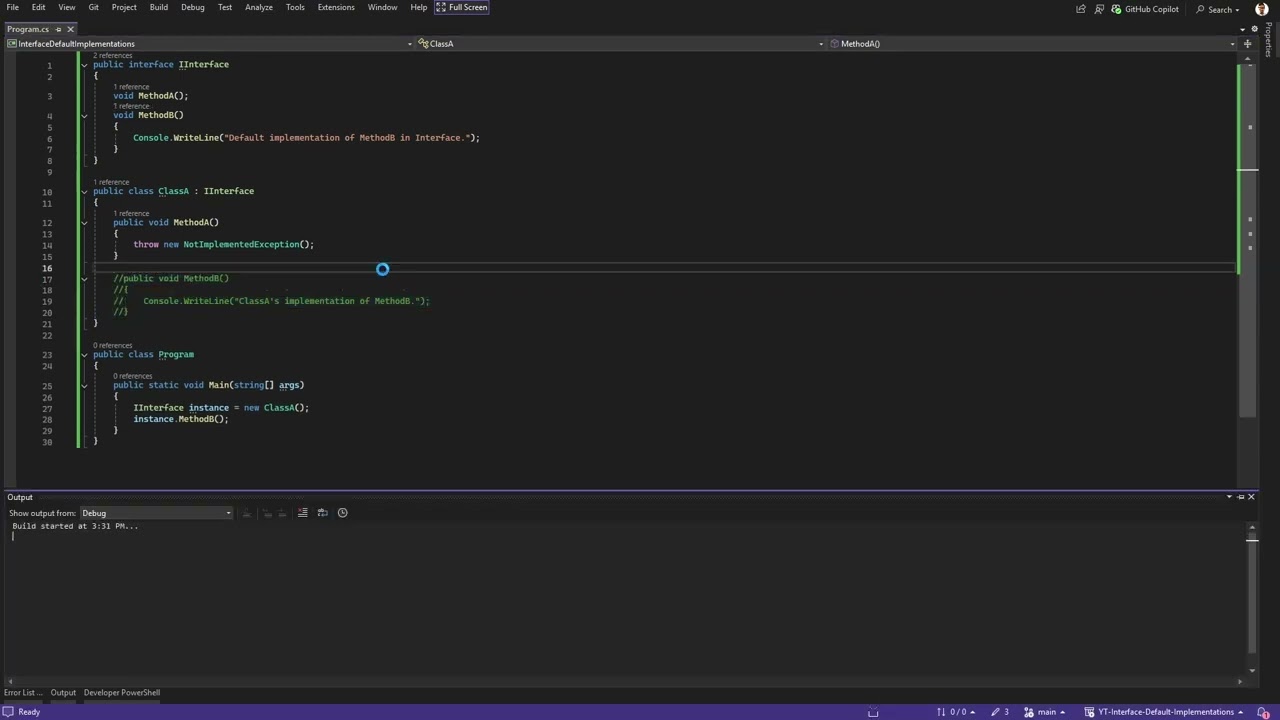
Task: Click the editor vertical scrollbar
Action: [x=1247, y=240]
